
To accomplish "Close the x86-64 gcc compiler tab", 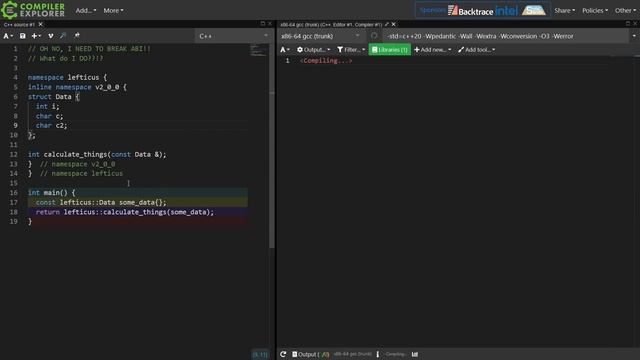I will pyautogui.click(x=393, y=24).
